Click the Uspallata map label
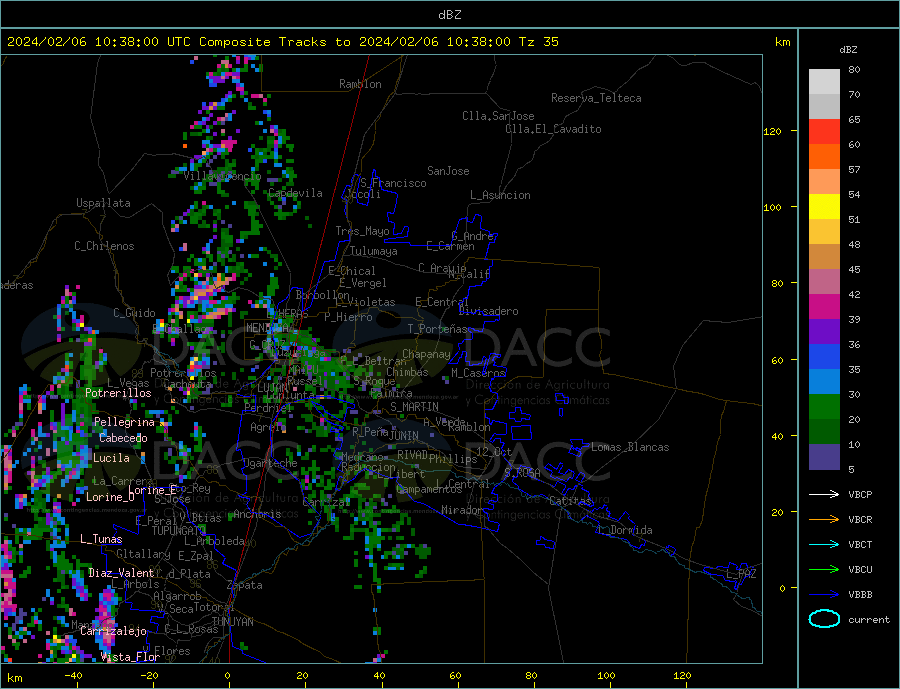 (103, 203)
